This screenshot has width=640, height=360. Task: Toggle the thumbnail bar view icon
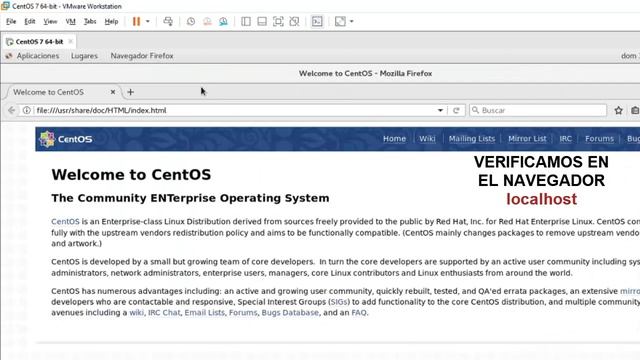(x=262, y=21)
